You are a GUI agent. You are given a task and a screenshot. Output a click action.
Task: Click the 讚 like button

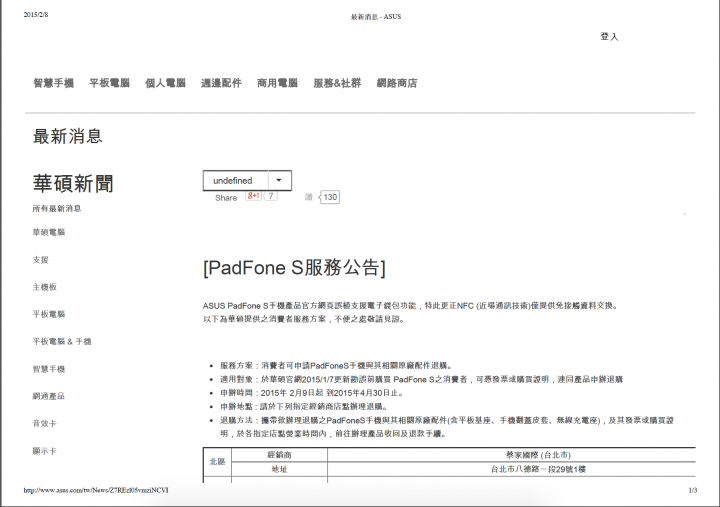point(309,197)
